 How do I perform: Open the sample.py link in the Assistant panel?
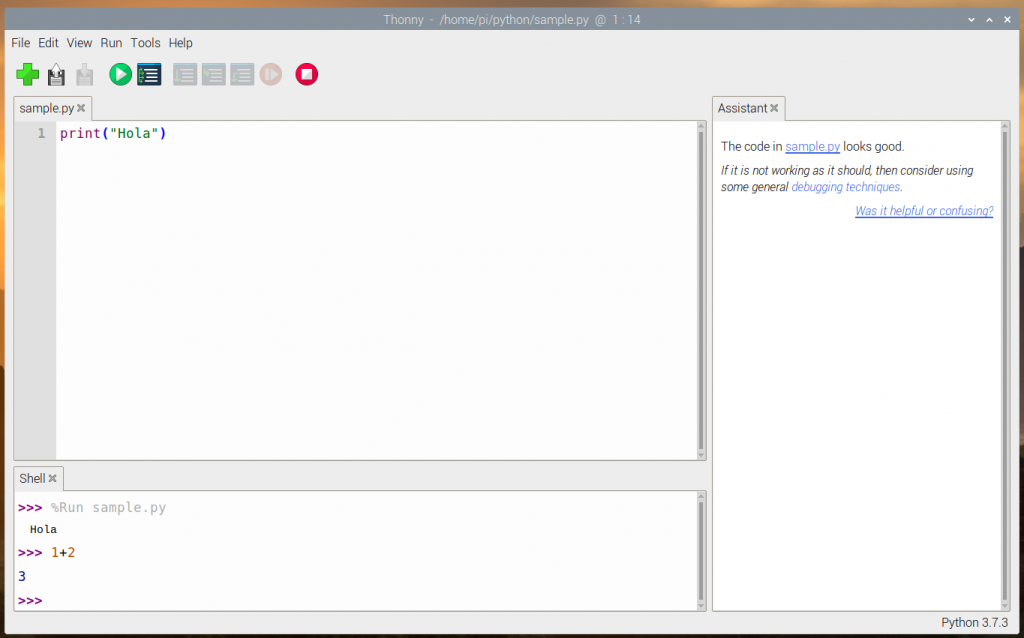click(x=812, y=146)
